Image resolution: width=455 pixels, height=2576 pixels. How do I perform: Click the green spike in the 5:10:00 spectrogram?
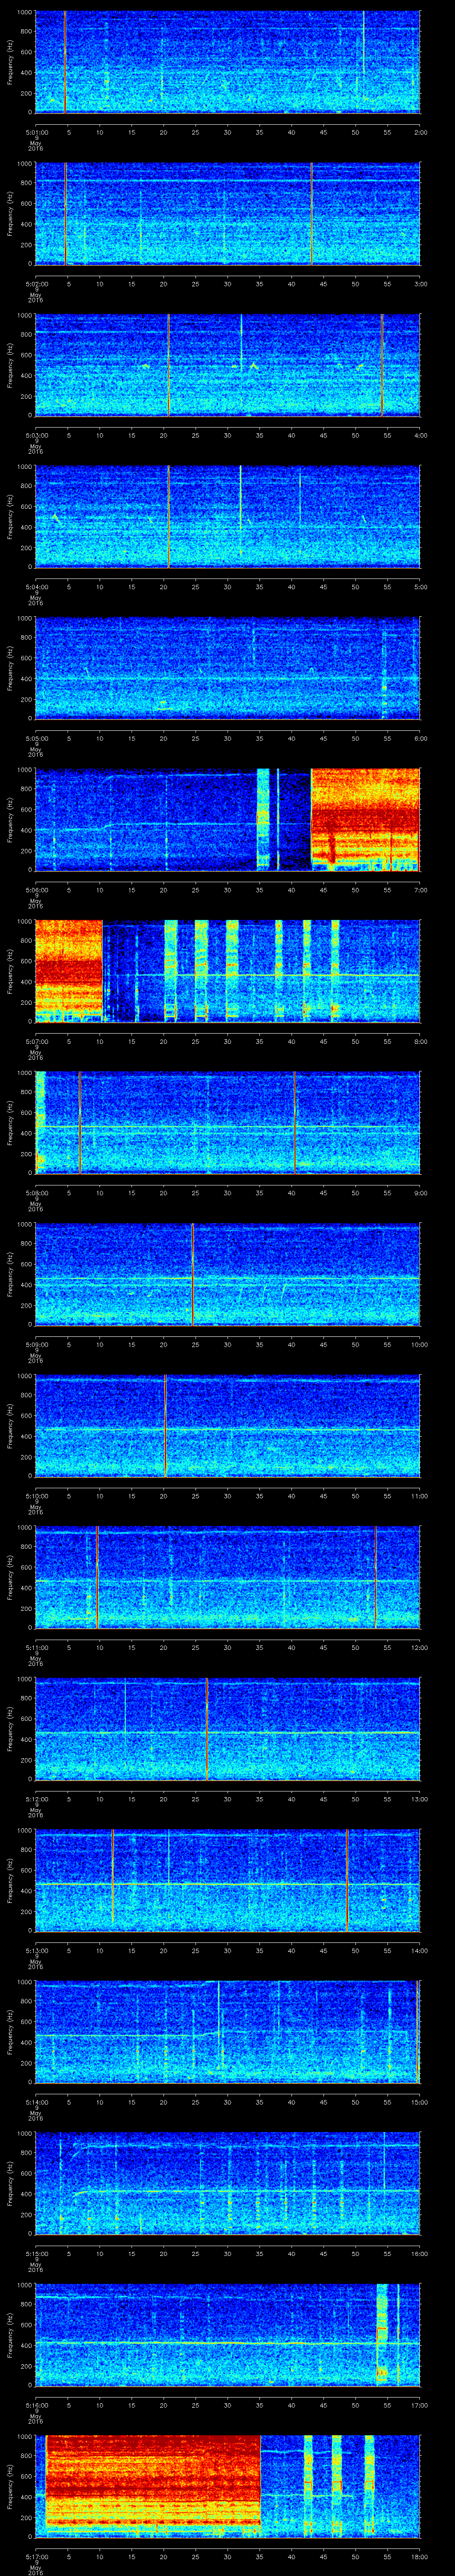(x=165, y=1425)
